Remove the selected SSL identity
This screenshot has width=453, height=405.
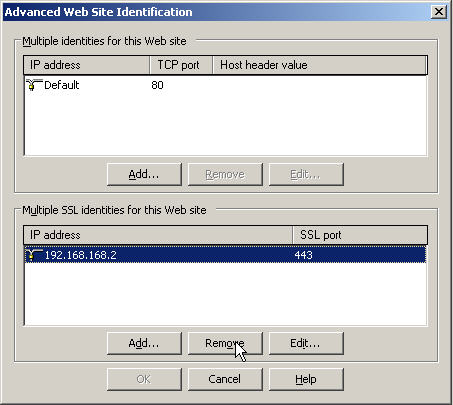pos(225,343)
